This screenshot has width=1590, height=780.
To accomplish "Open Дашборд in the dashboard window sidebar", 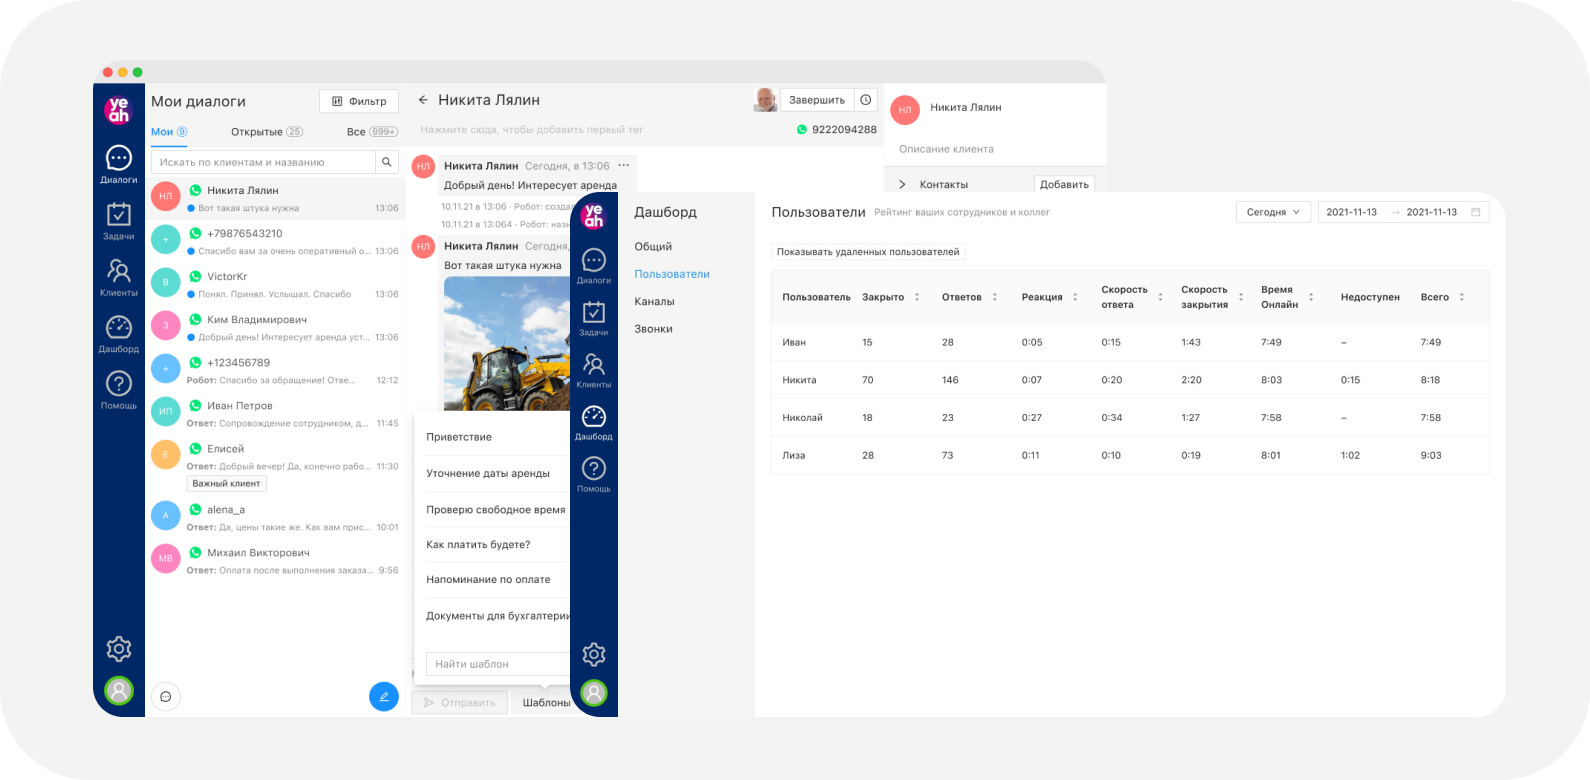I will point(594,422).
